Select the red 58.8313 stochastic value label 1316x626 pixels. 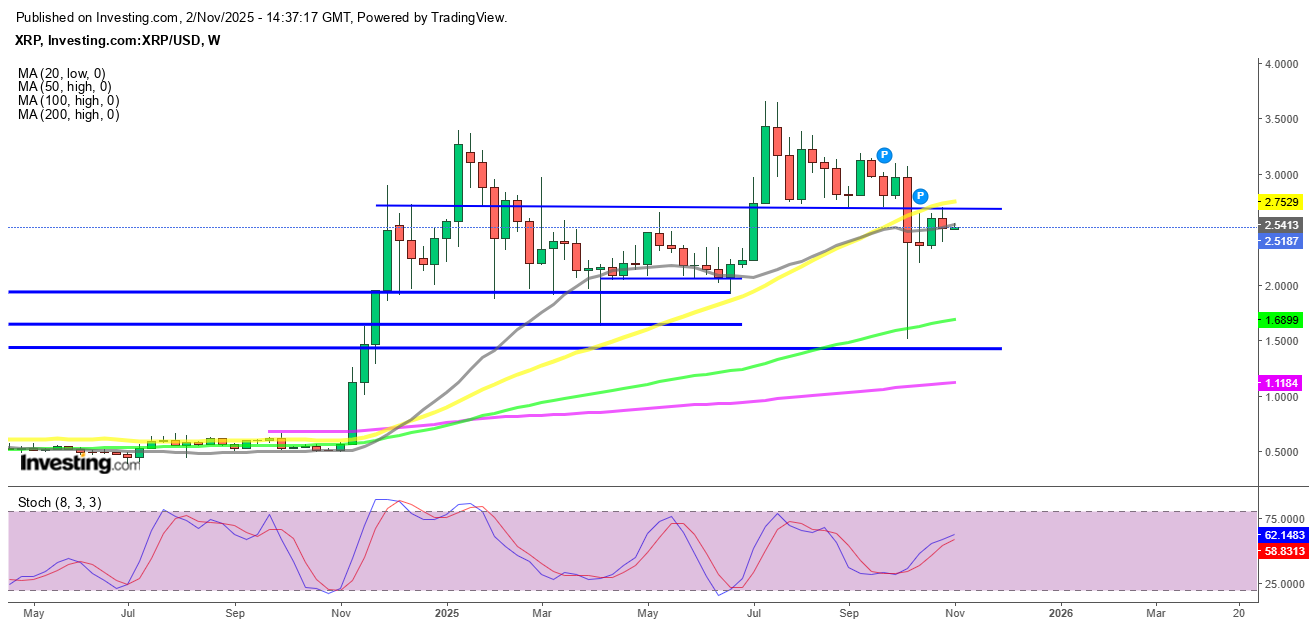click(x=1284, y=550)
